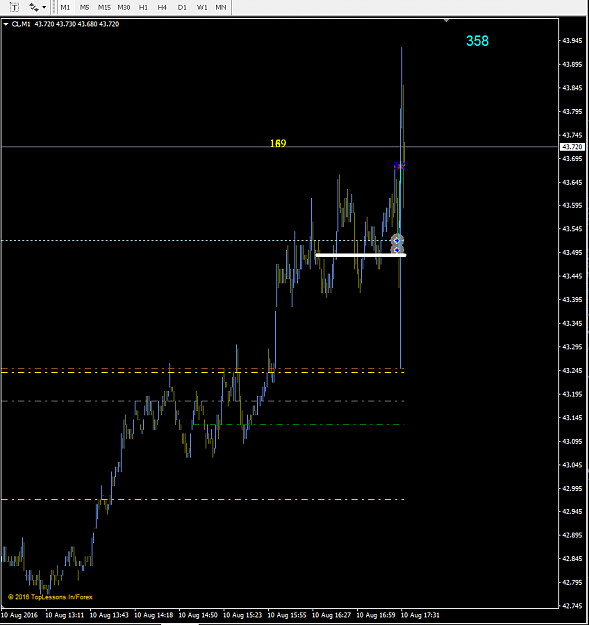589x625 pixels.
Task: Click the 43.245 price scale label
Action: (572, 370)
